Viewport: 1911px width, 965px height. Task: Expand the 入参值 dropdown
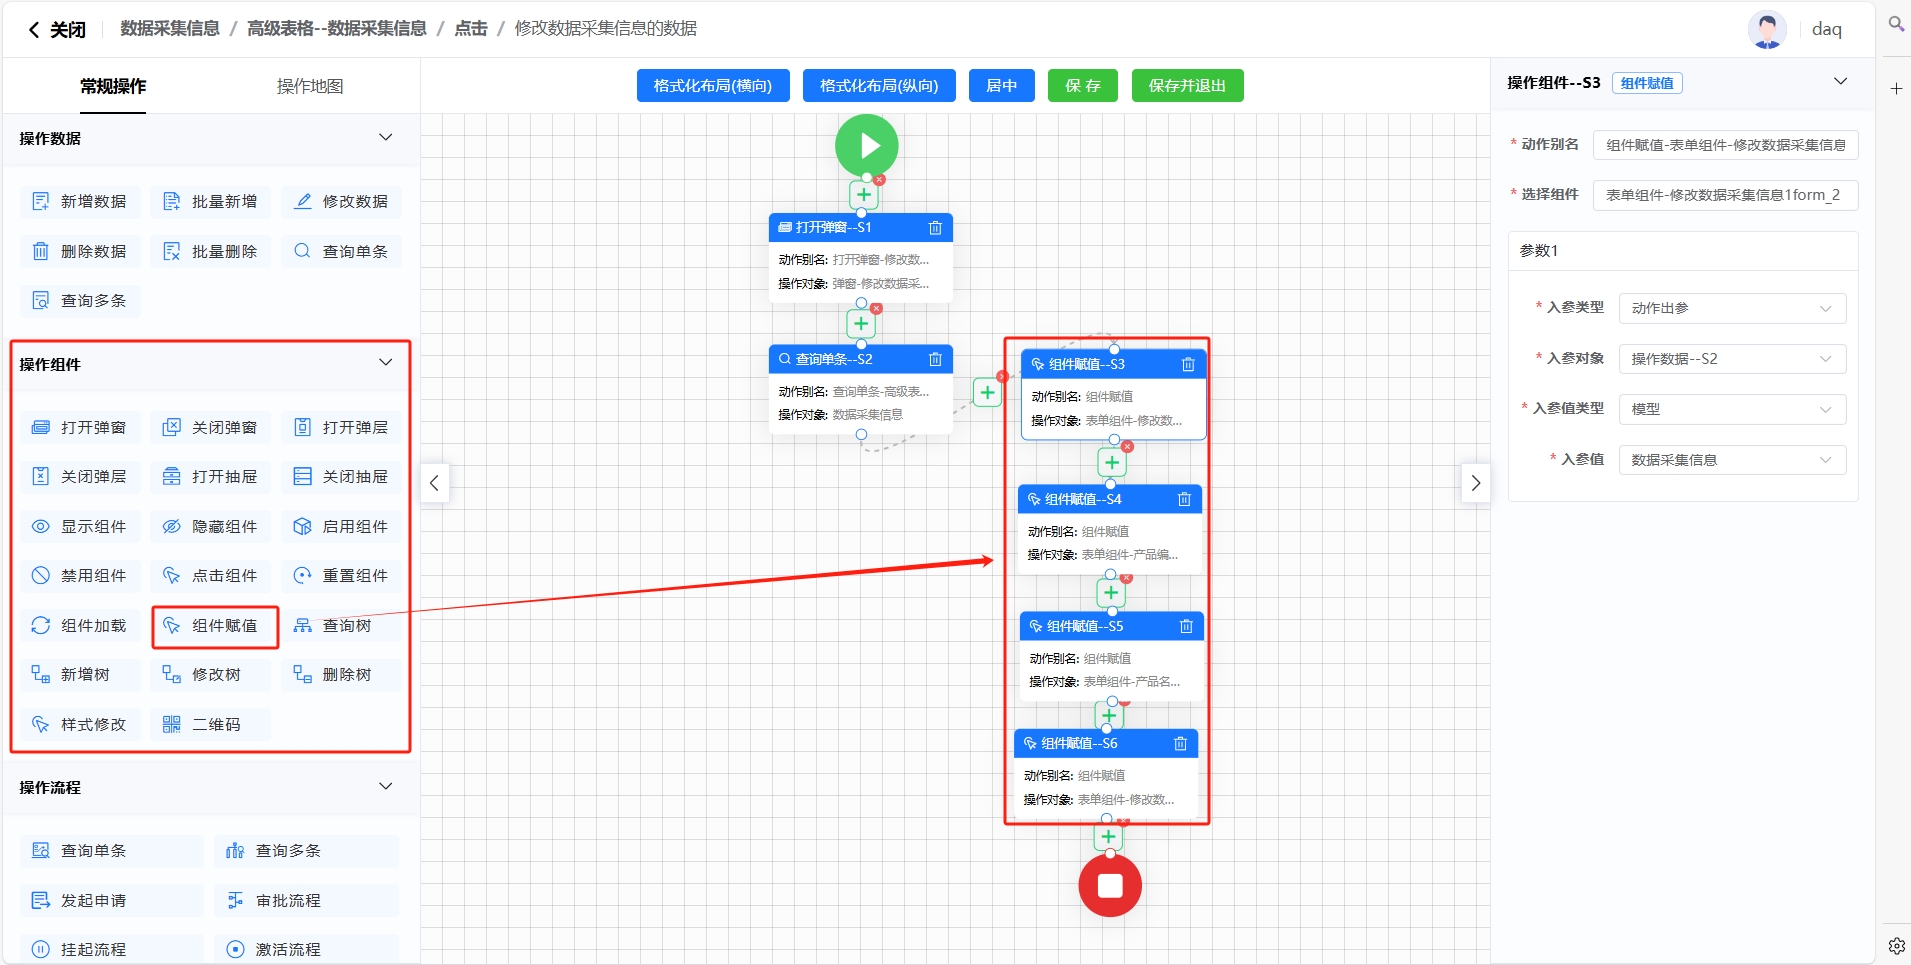point(1731,460)
